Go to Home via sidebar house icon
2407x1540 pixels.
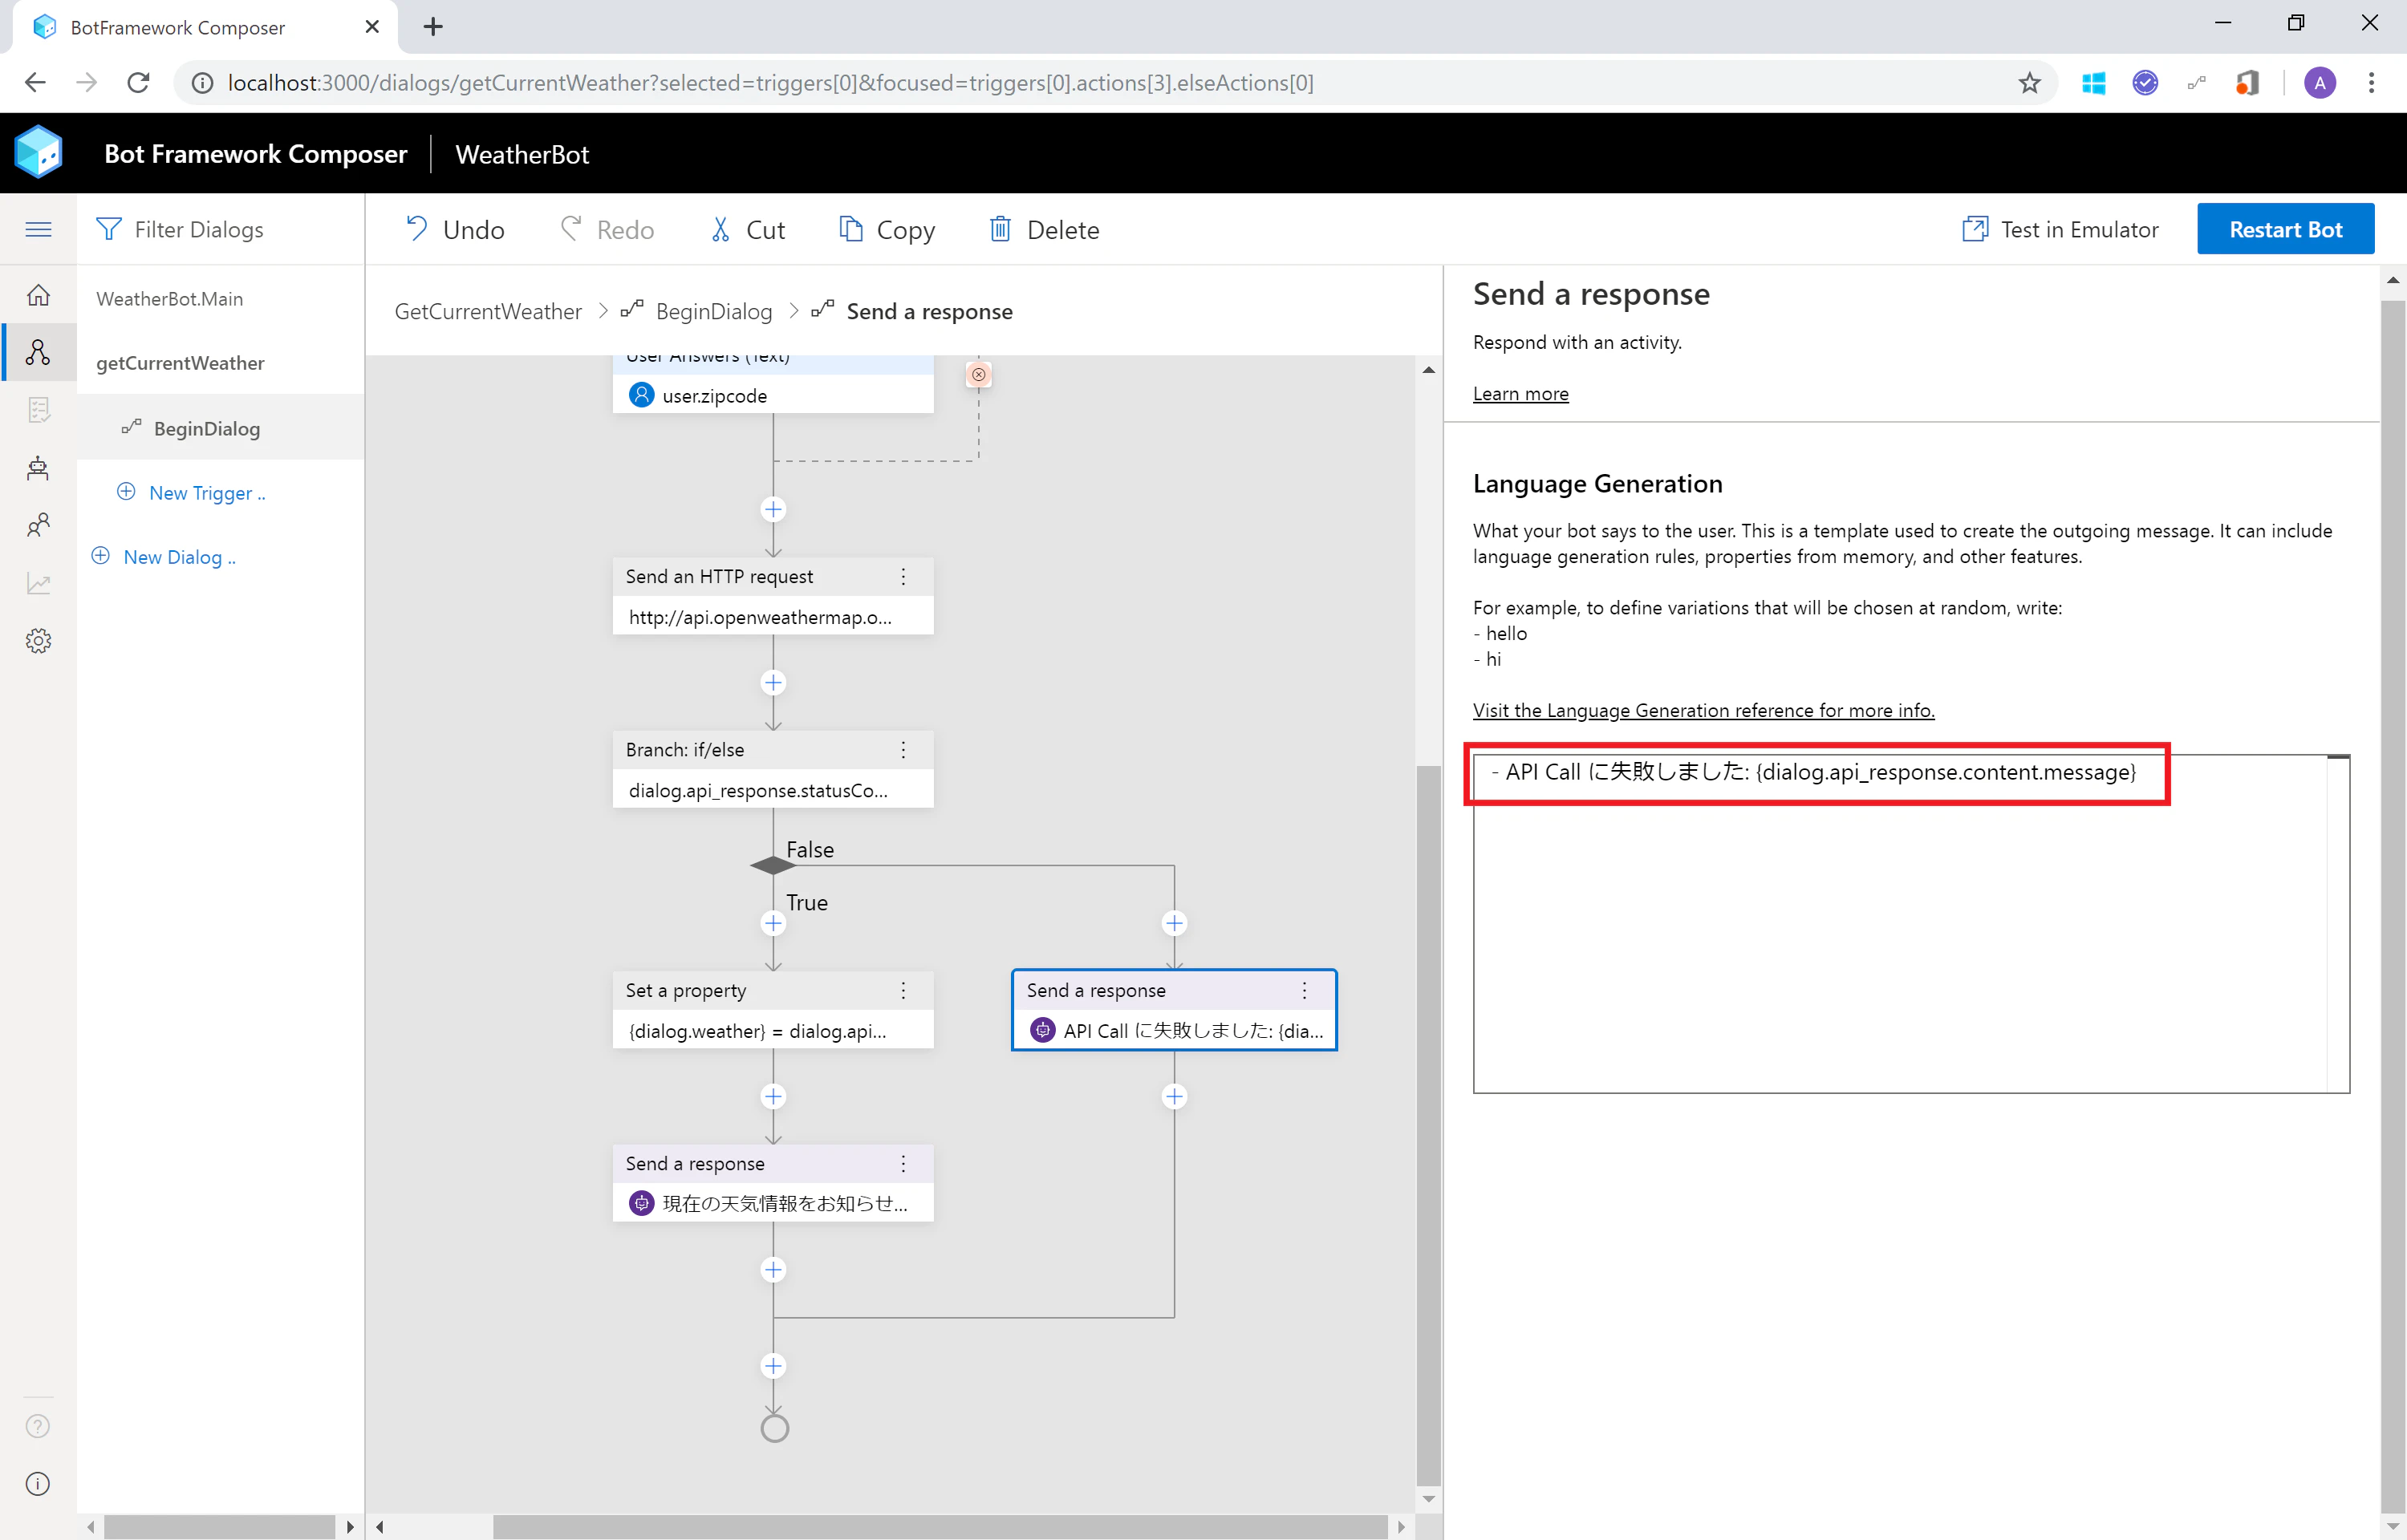pos(38,295)
